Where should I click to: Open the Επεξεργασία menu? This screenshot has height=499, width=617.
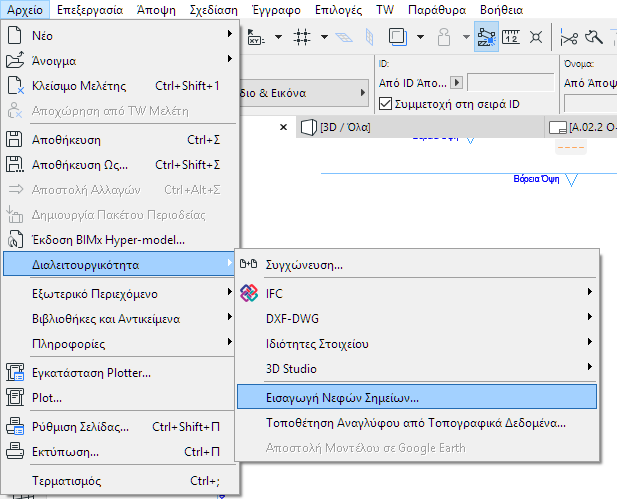click(90, 9)
